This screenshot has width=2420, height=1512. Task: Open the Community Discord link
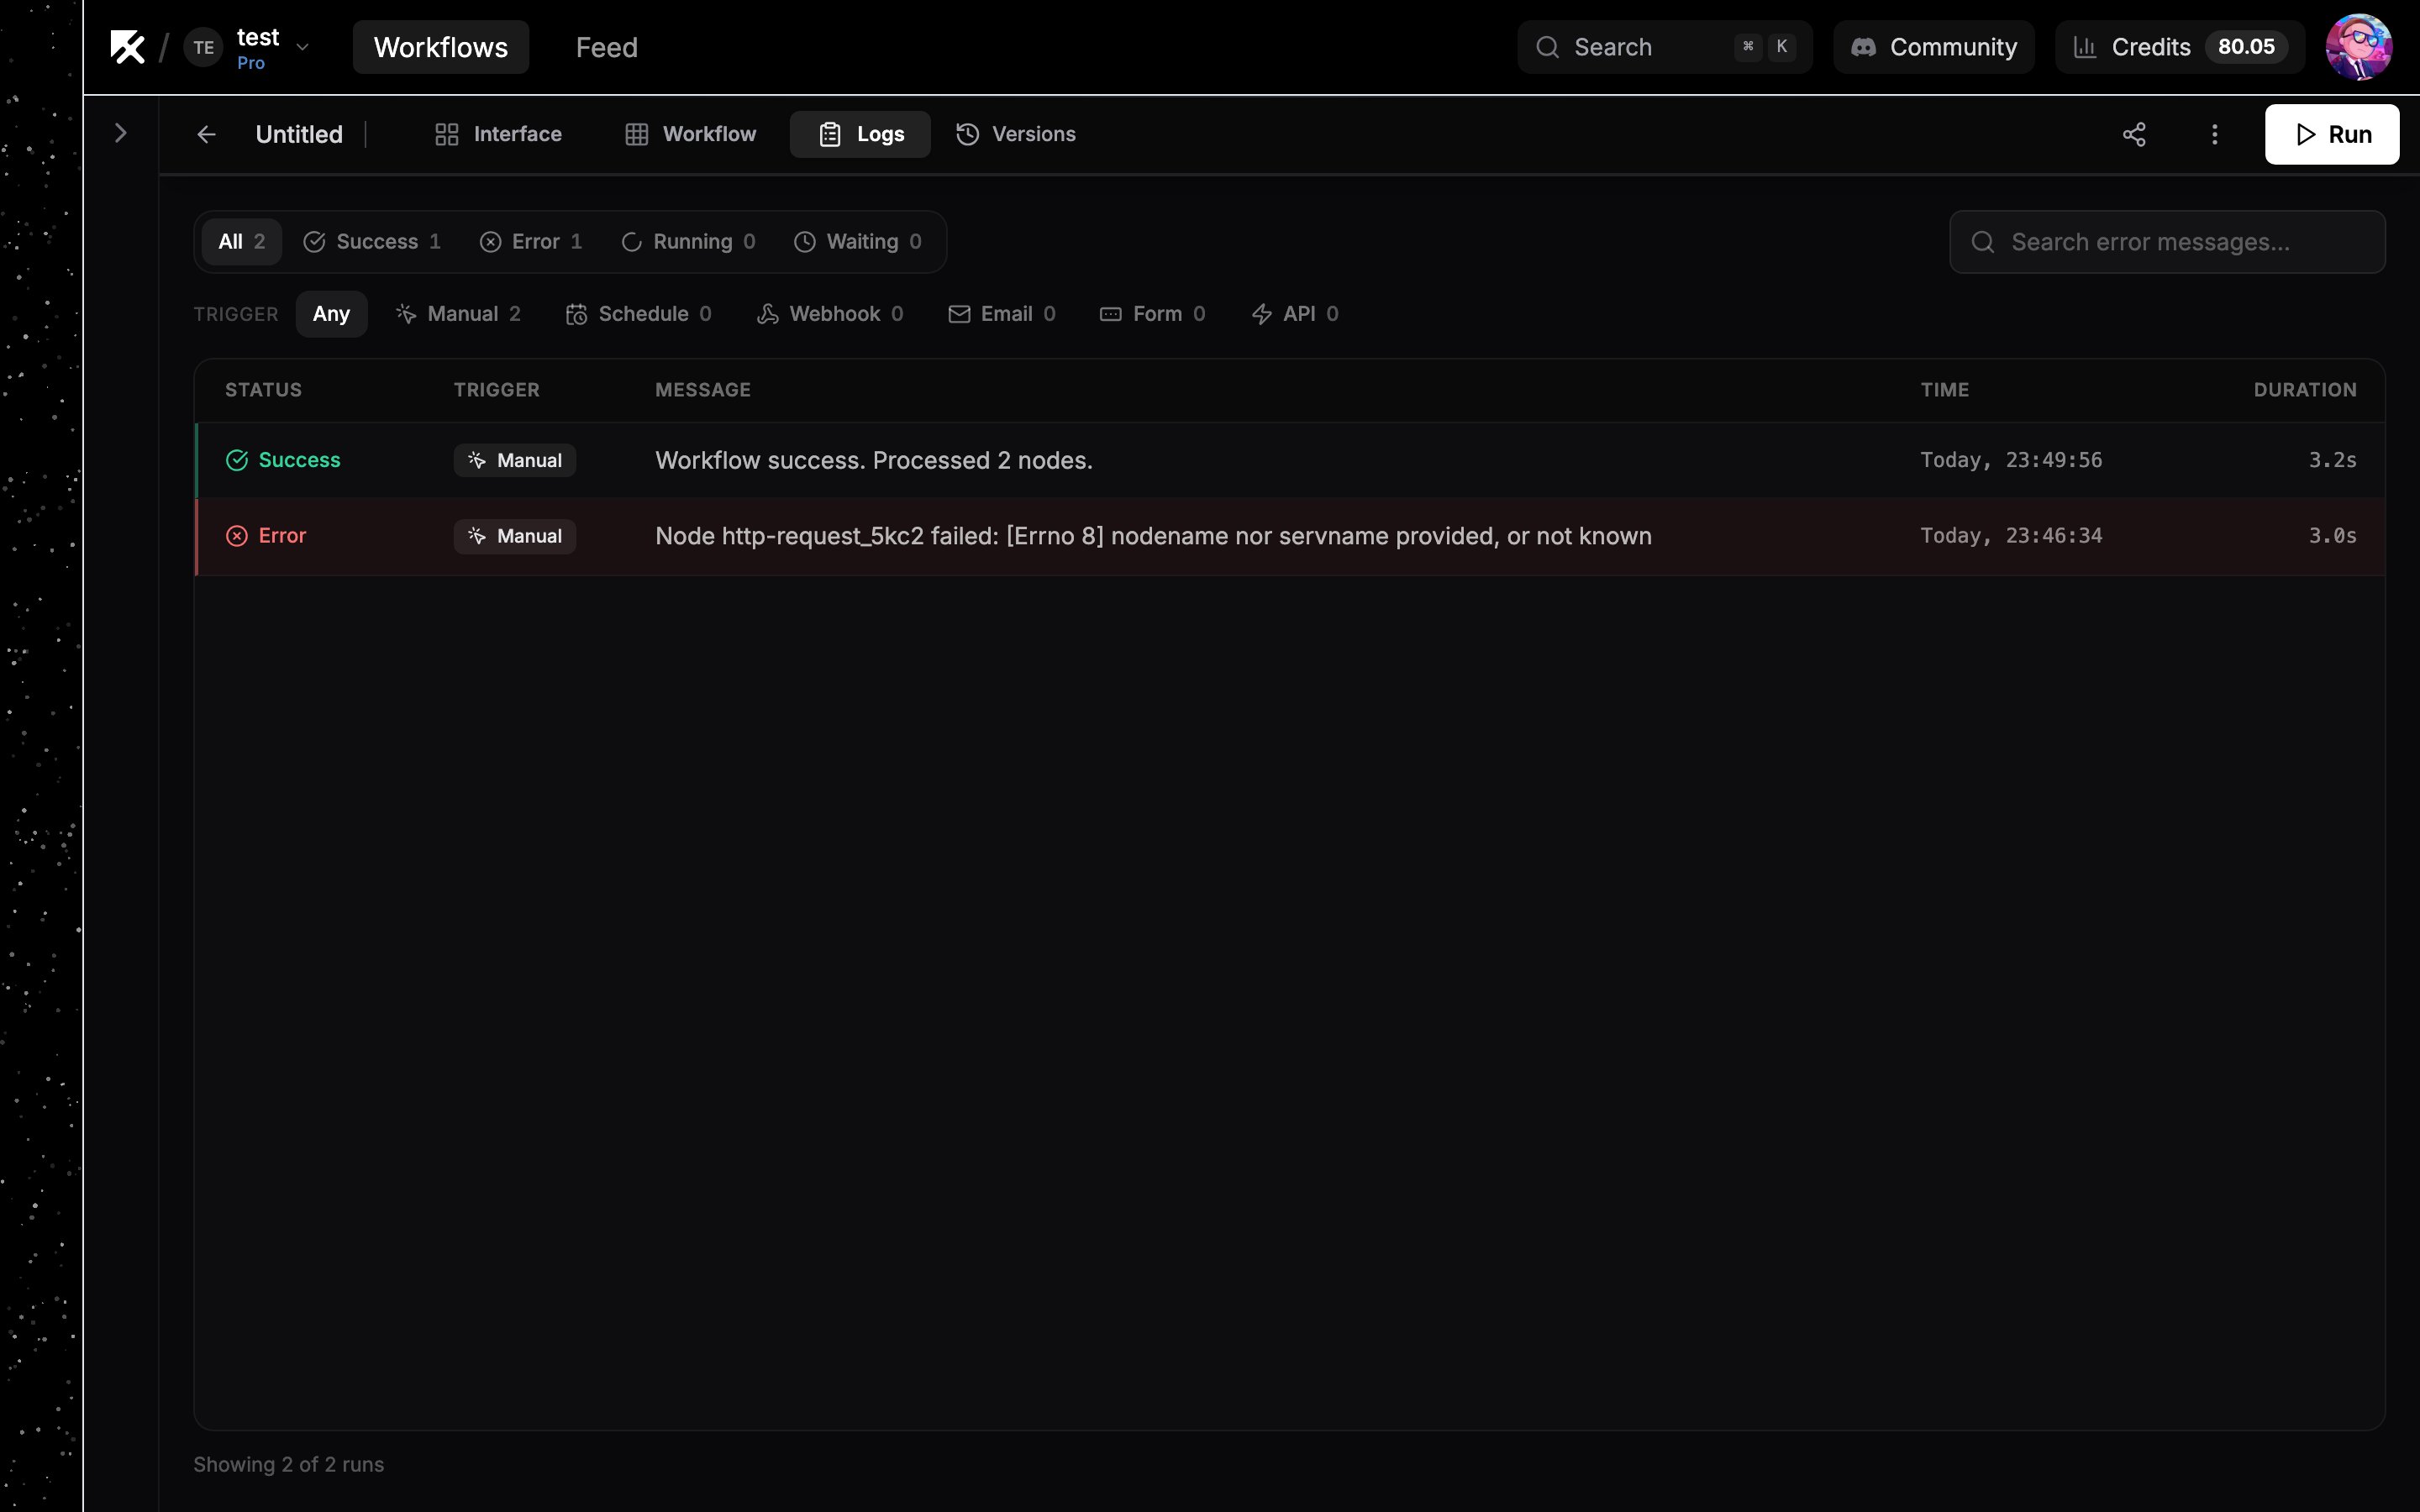point(1933,47)
